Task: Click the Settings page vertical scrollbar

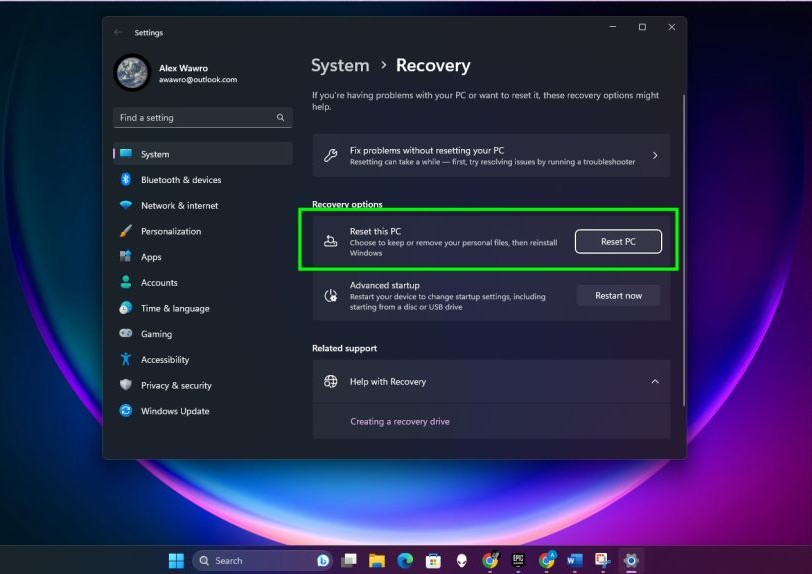Action: point(684,250)
